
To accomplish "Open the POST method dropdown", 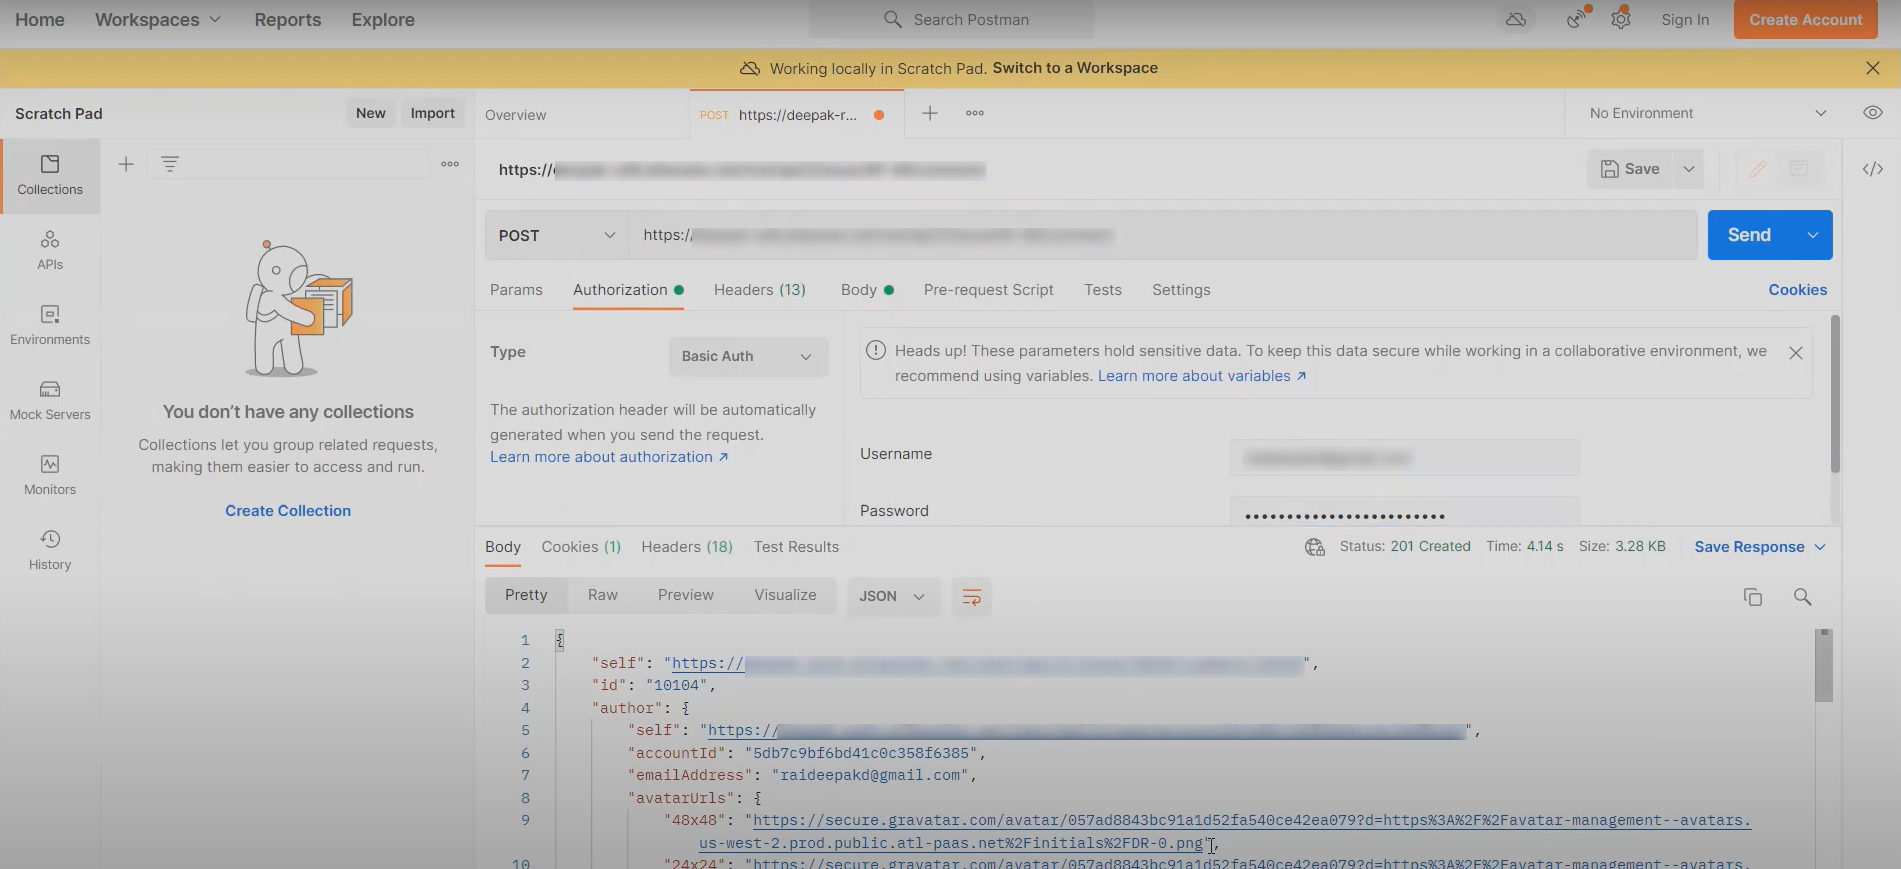I will click(x=556, y=235).
